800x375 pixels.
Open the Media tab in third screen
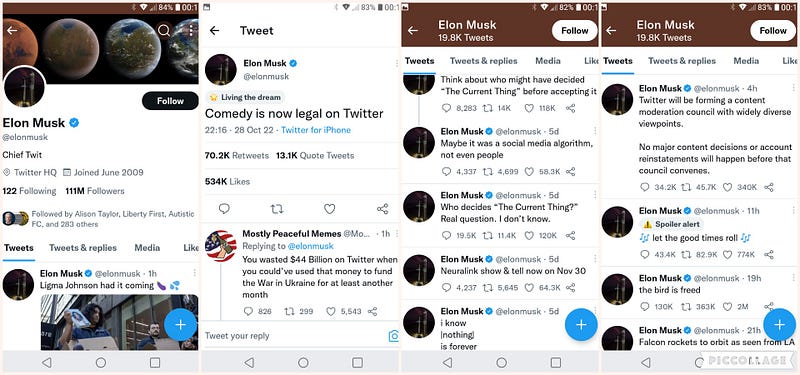[x=548, y=61]
